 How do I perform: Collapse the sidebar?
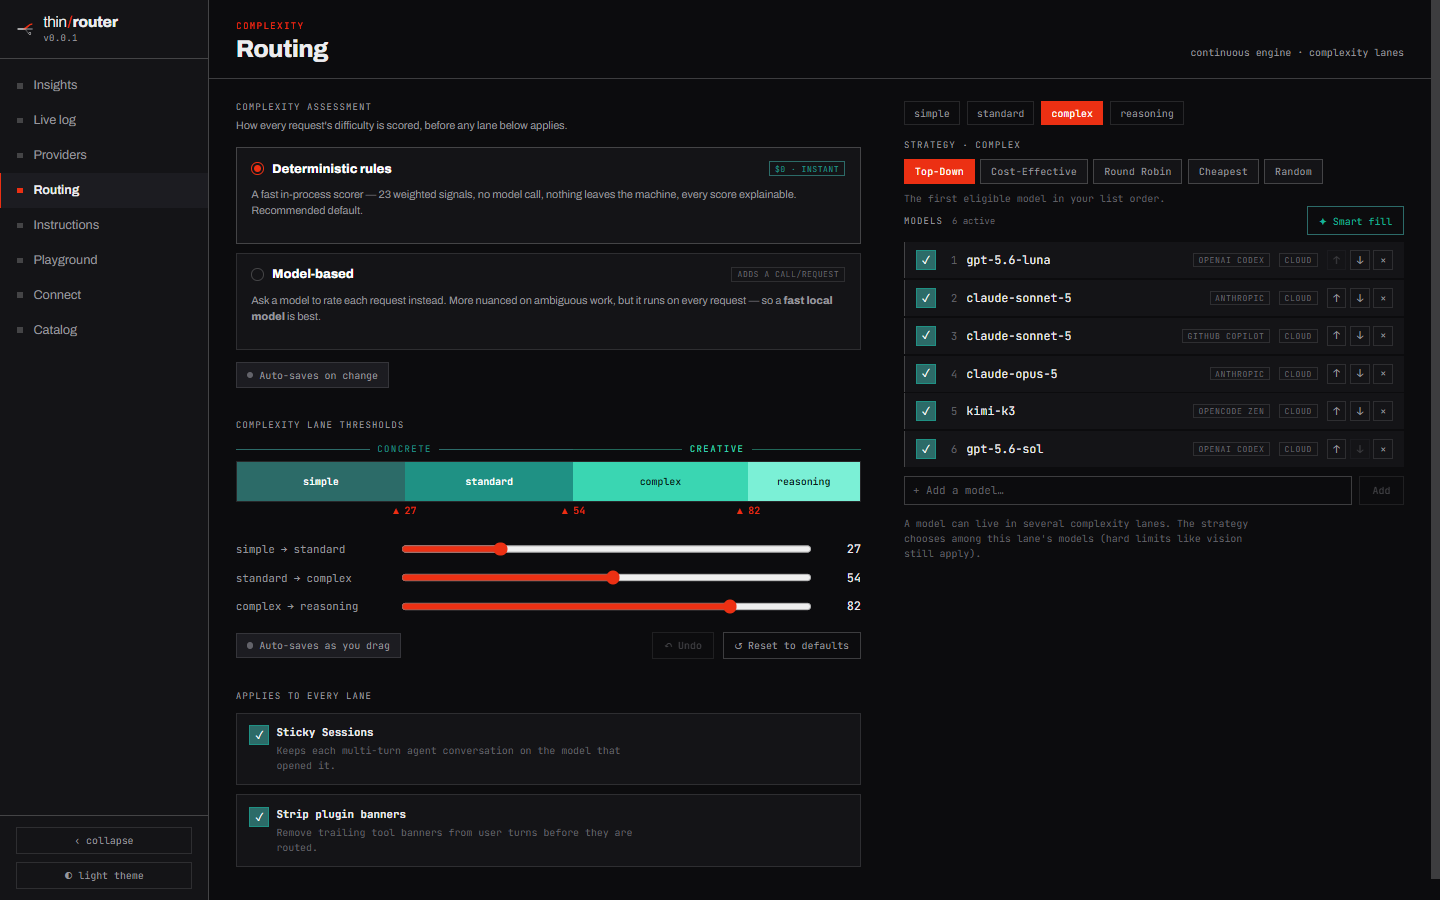click(x=104, y=840)
